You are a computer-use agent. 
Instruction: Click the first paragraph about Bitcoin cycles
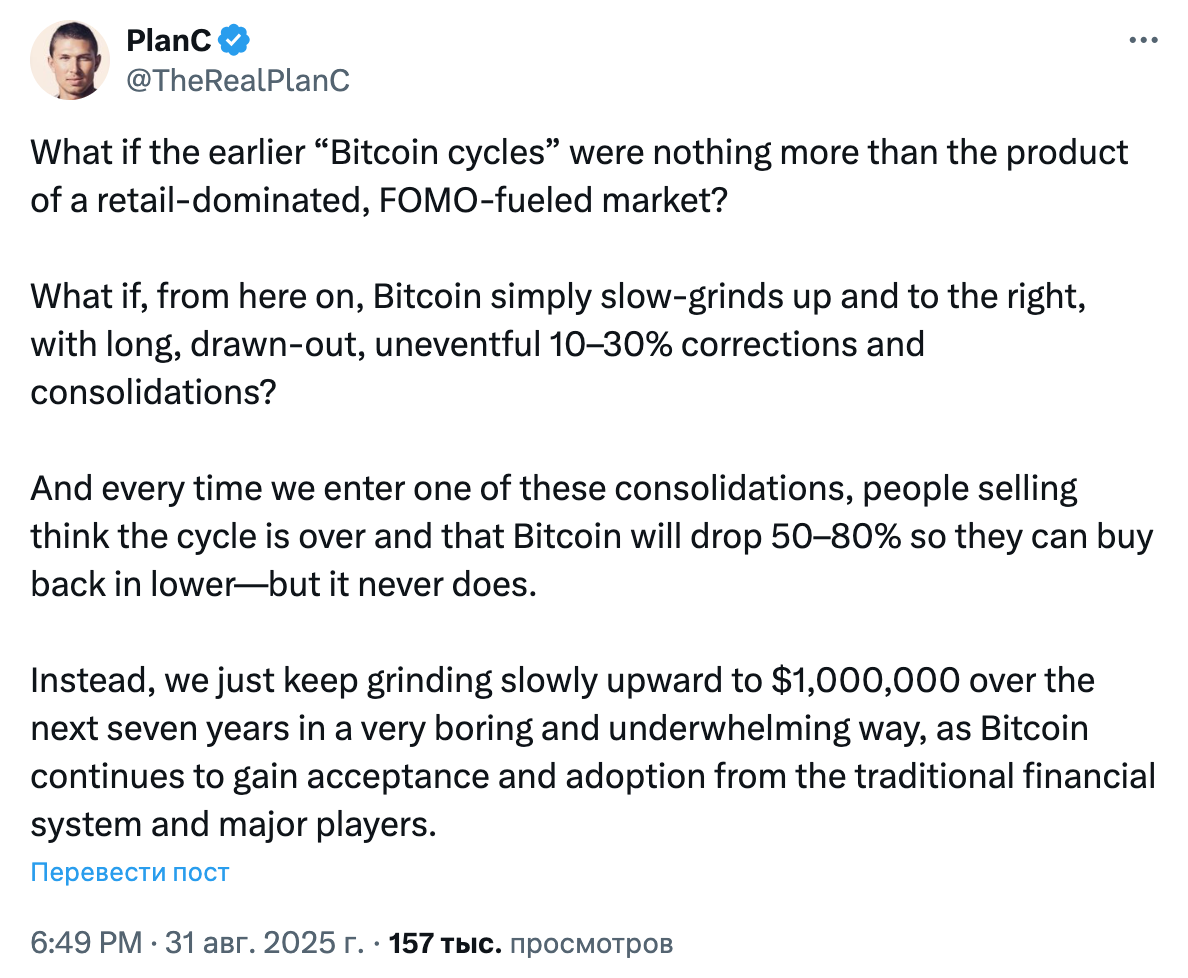580,177
